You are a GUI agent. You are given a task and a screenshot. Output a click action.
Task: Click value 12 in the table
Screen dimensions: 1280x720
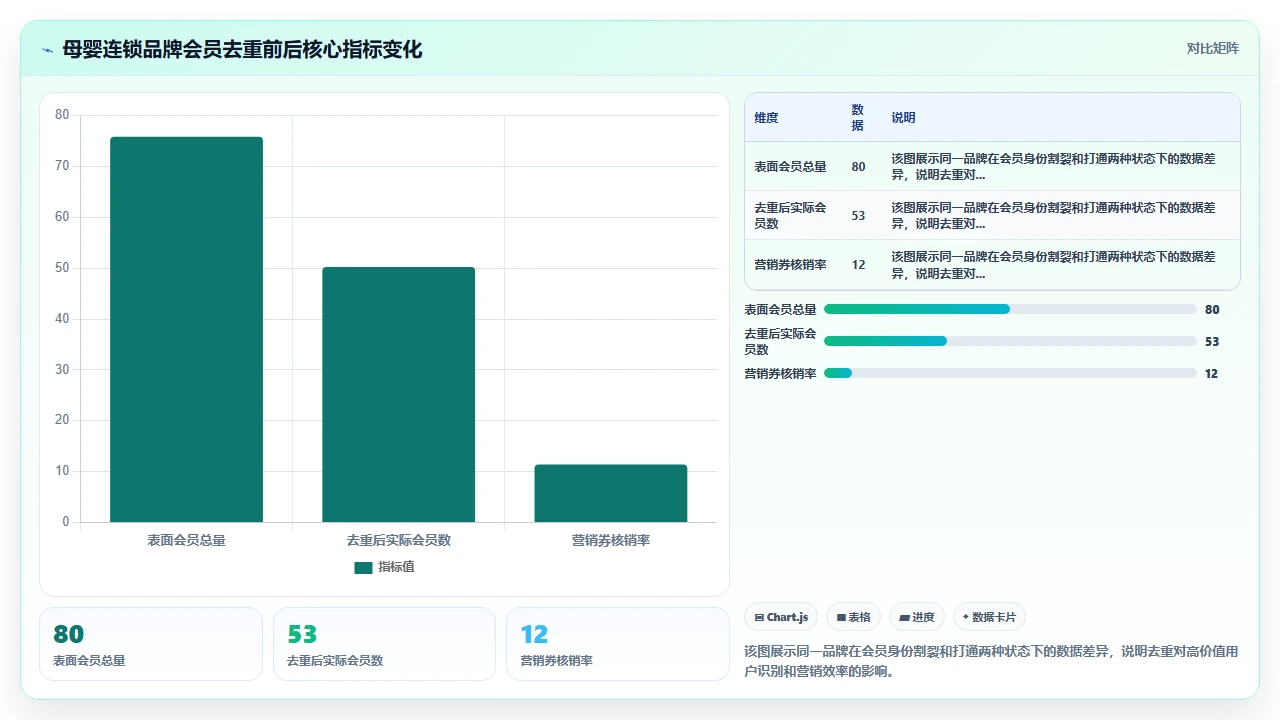point(858,265)
